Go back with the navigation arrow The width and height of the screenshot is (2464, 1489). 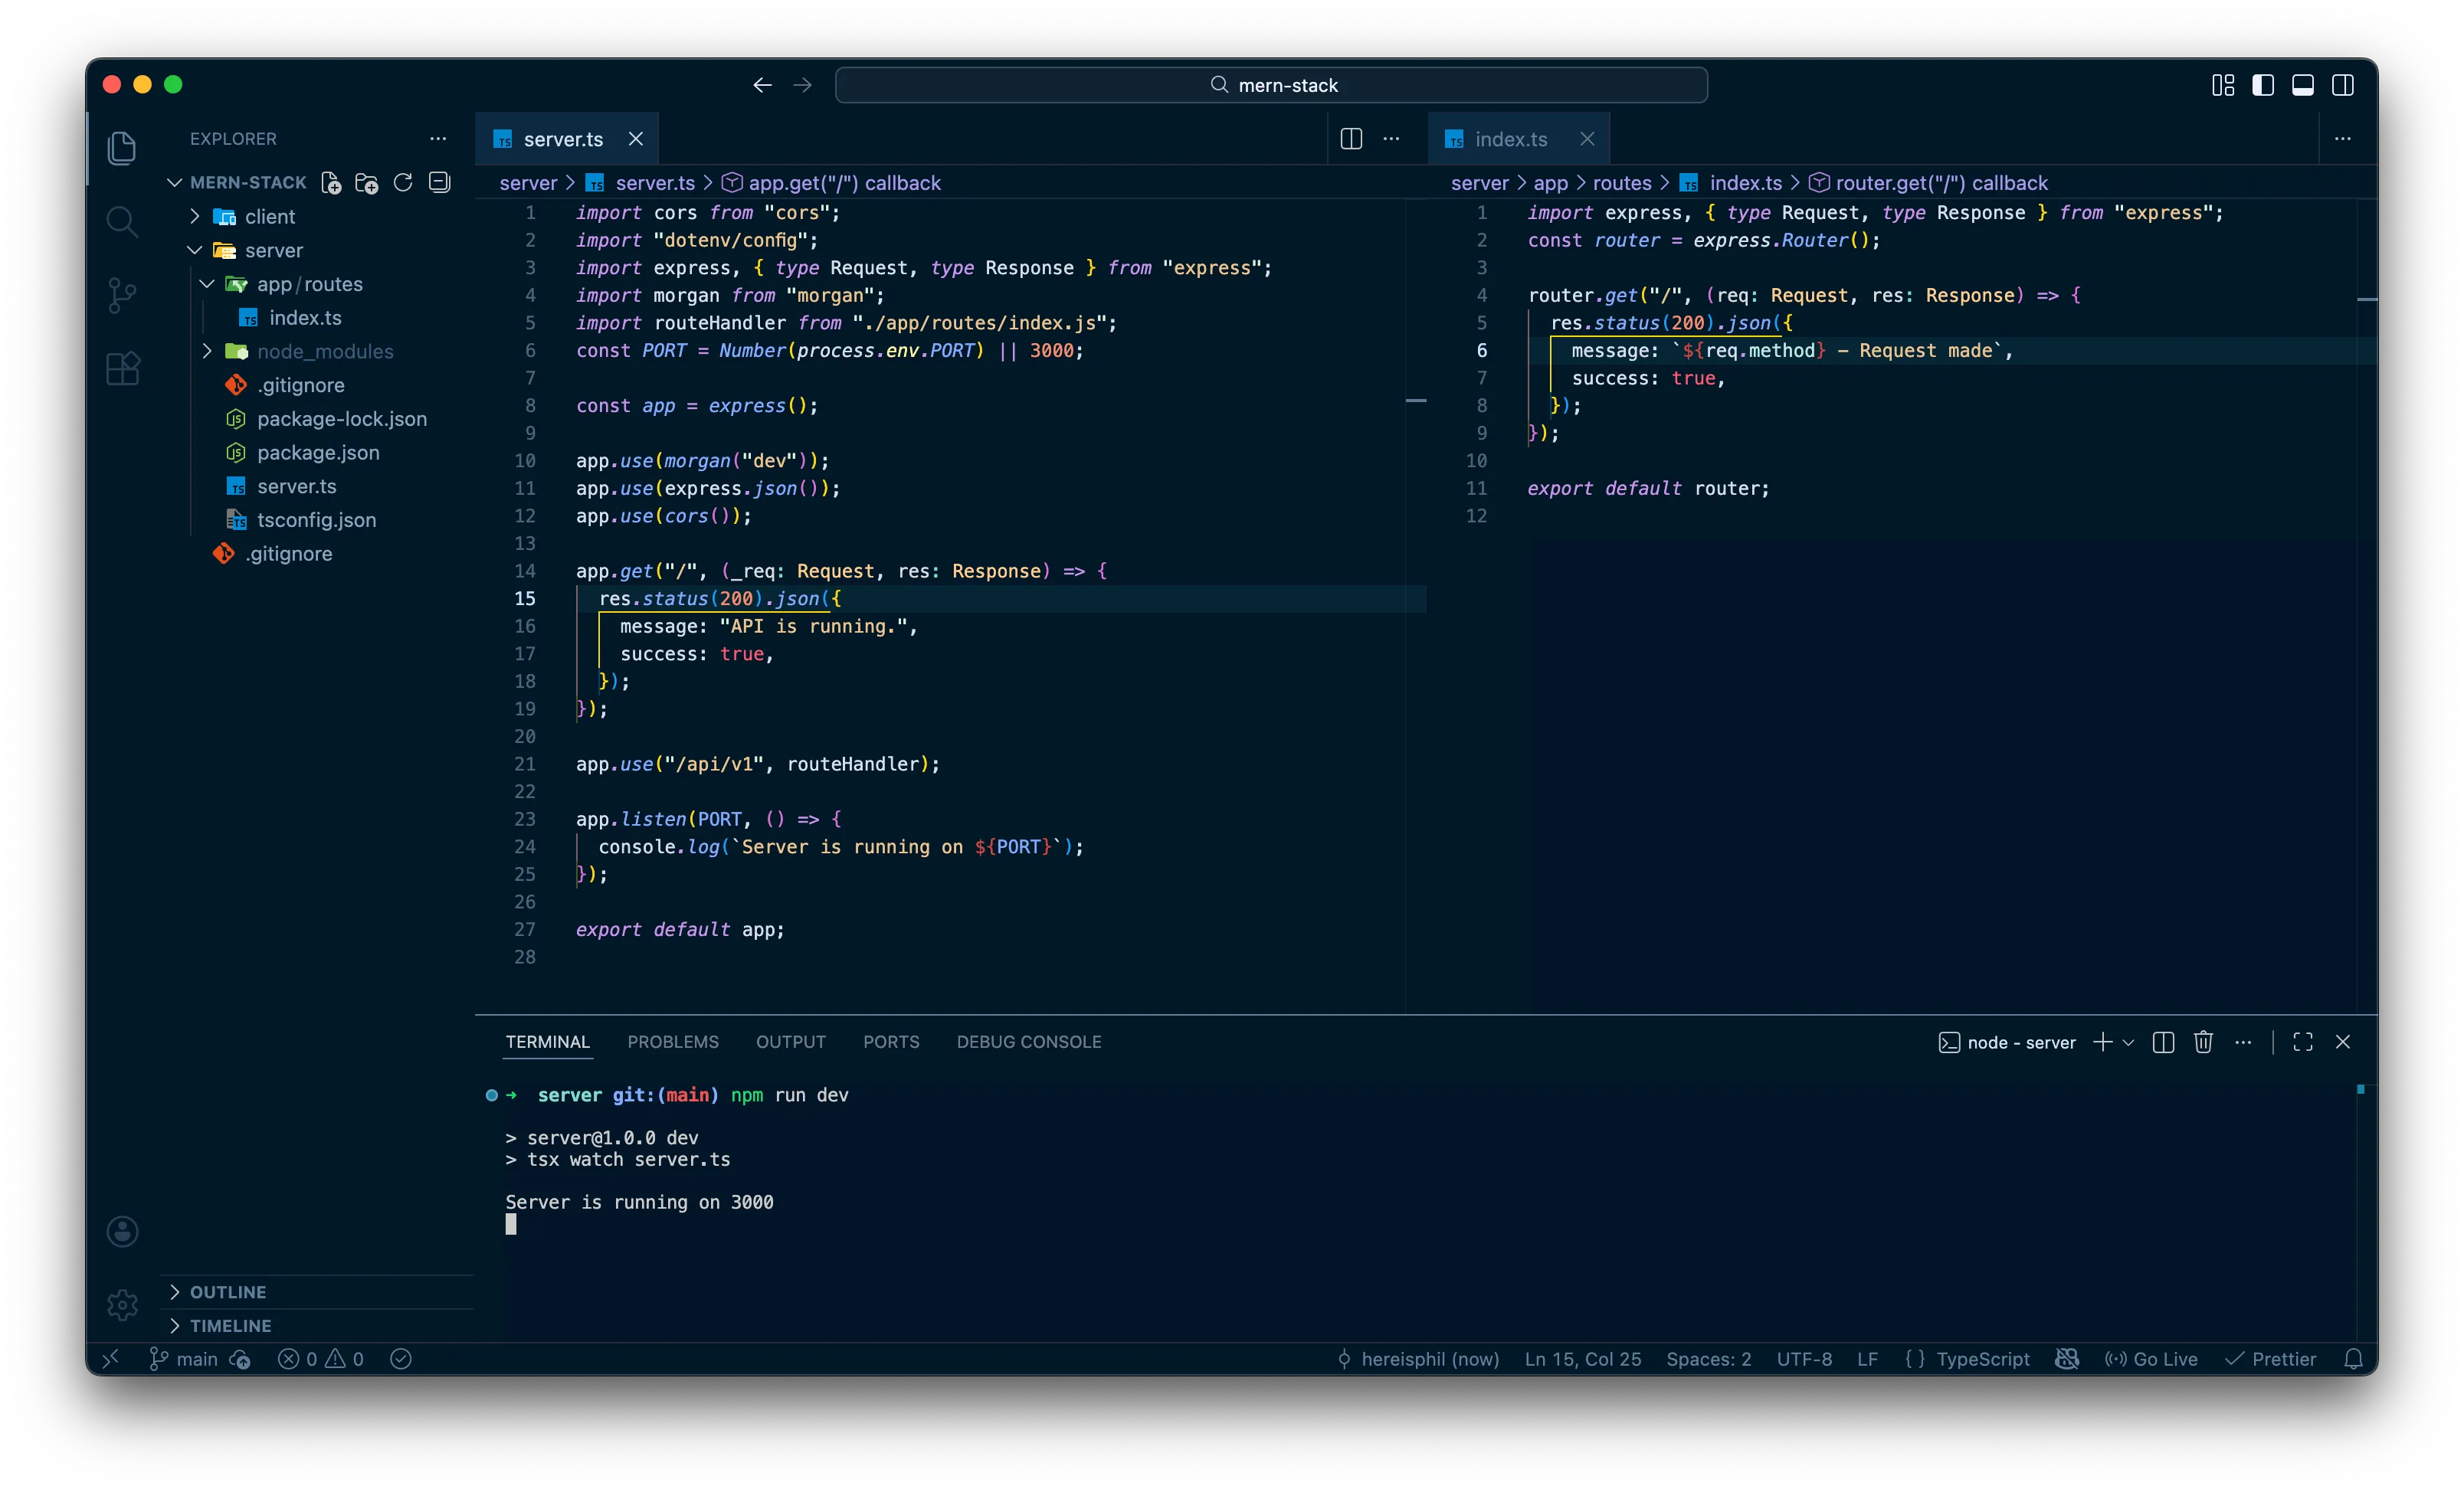(x=762, y=85)
